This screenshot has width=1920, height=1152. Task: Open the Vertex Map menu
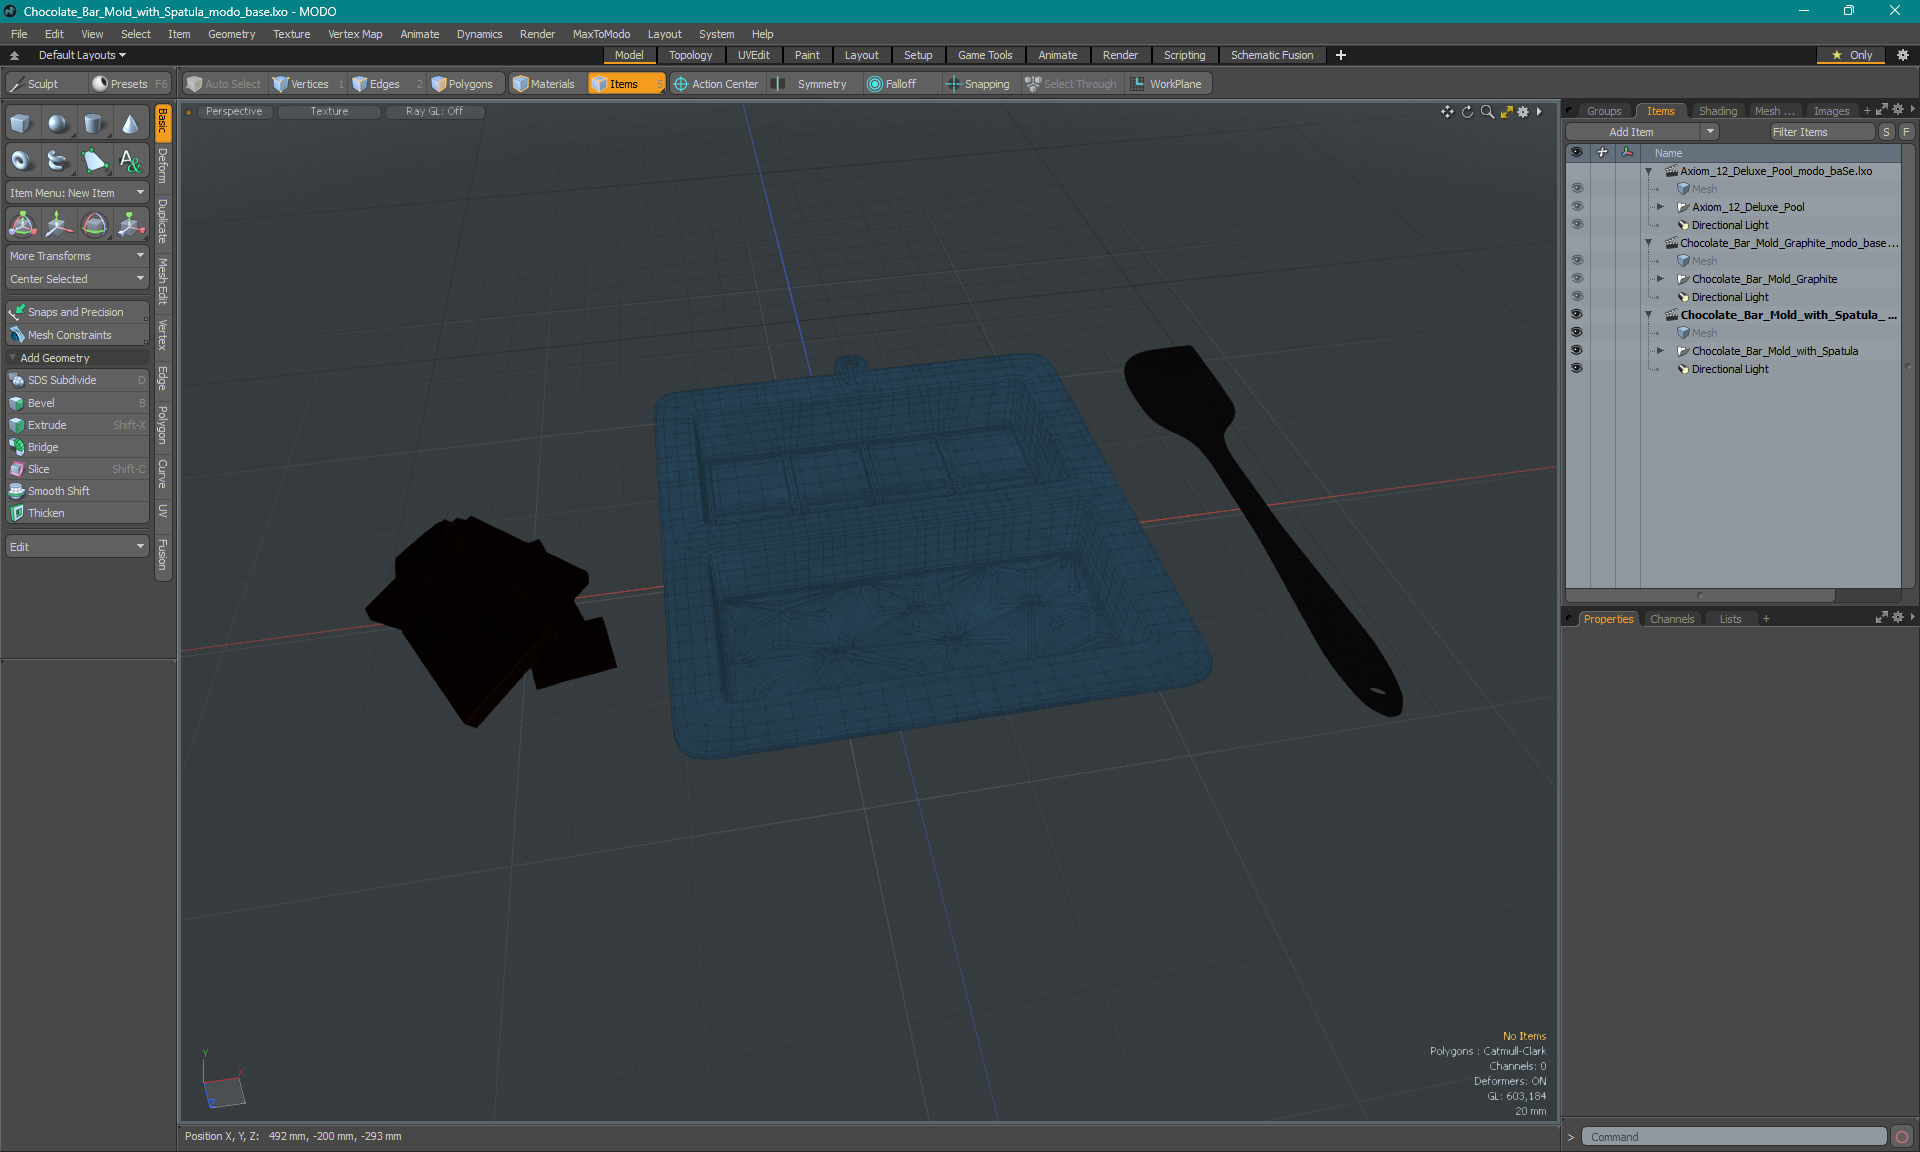pyautogui.click(x=355, y=34)
